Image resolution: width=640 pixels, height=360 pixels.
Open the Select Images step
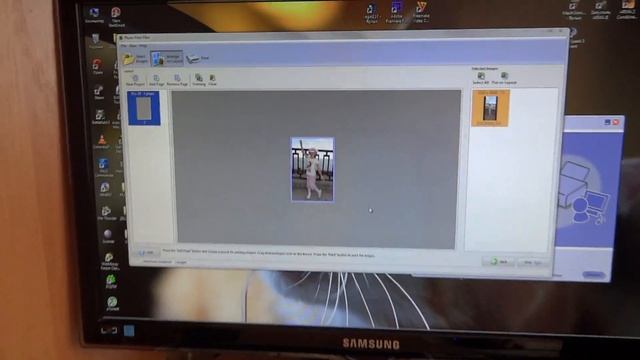point(136,59)
